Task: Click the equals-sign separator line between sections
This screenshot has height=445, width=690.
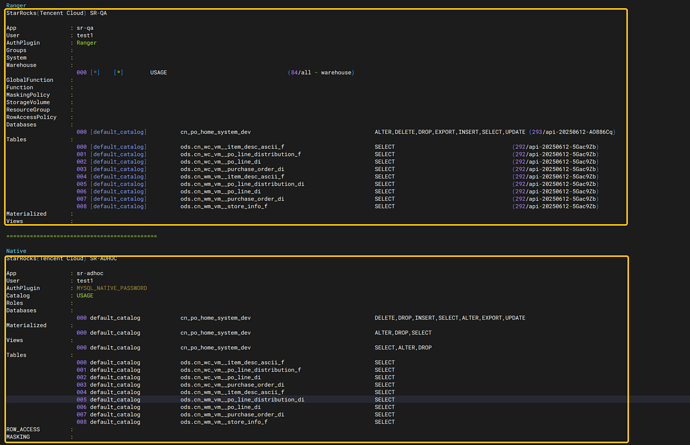Action: tap(81, 236)
